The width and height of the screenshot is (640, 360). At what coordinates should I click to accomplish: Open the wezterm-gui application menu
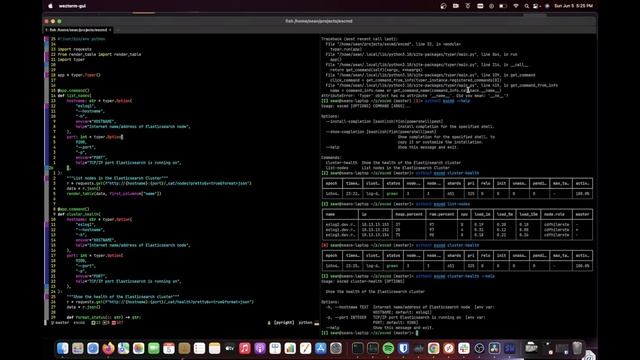point(72,6)
